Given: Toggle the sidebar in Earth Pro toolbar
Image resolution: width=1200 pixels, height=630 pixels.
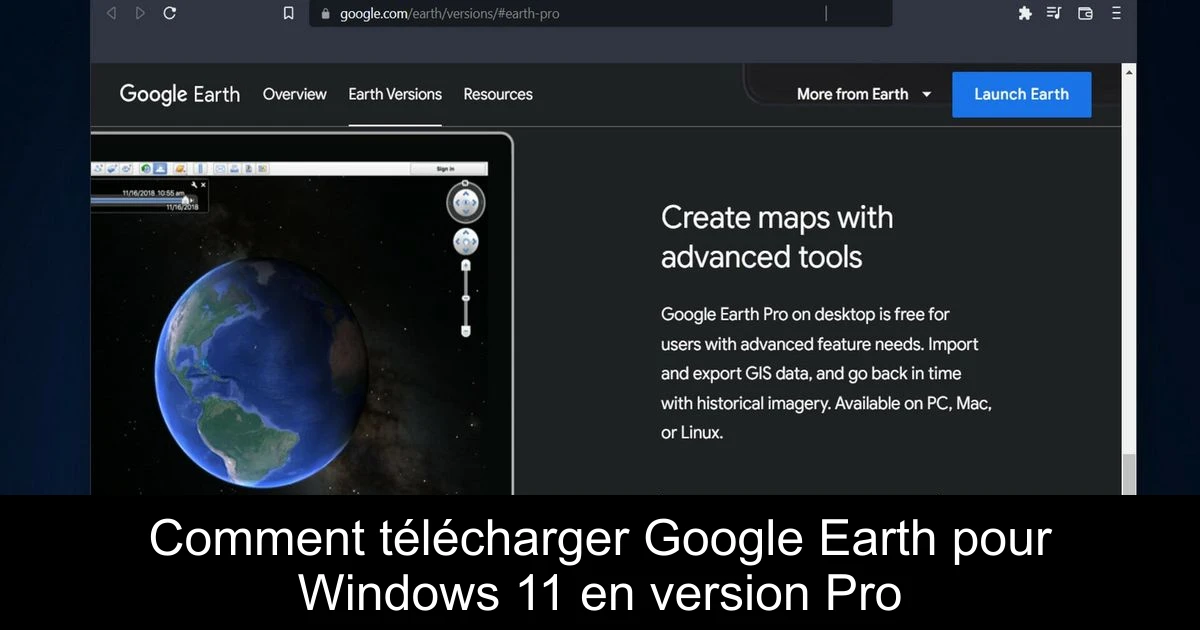Looking at the screenshot, I should pyautogui.click(x=99, y=167).
